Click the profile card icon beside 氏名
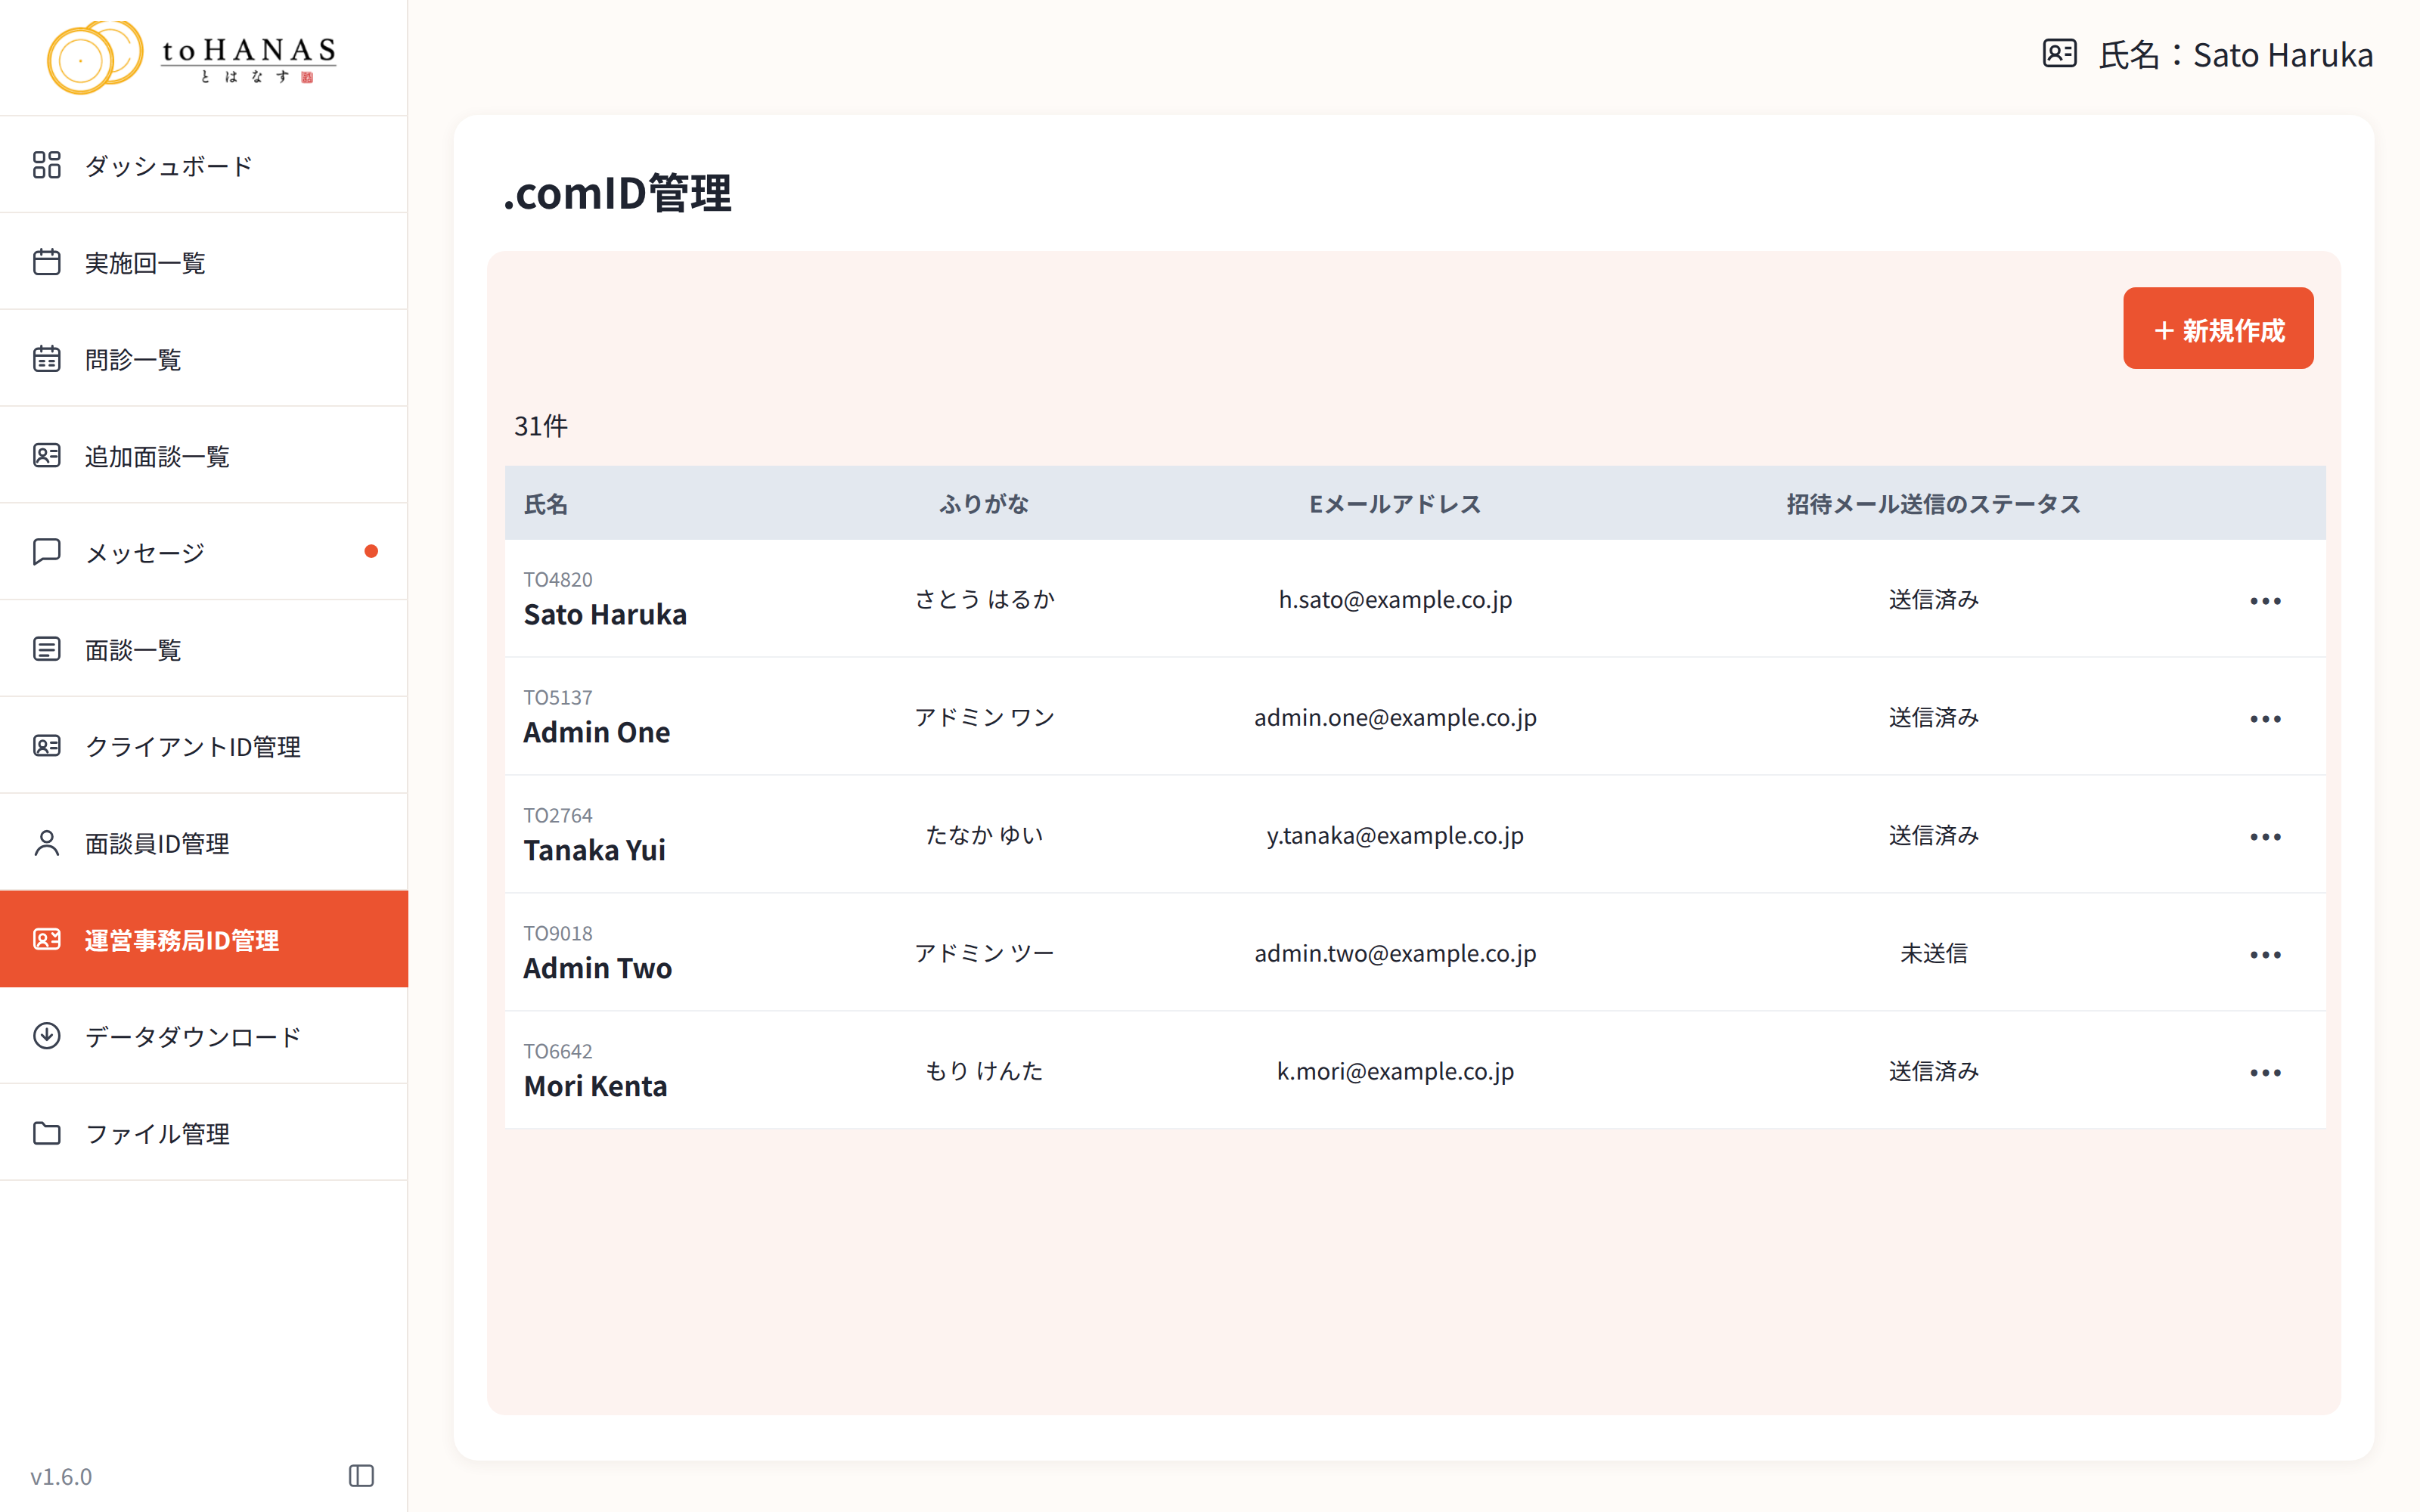The height and width of the screenshot is (1512, 2420). click(x=2060, y=53)
